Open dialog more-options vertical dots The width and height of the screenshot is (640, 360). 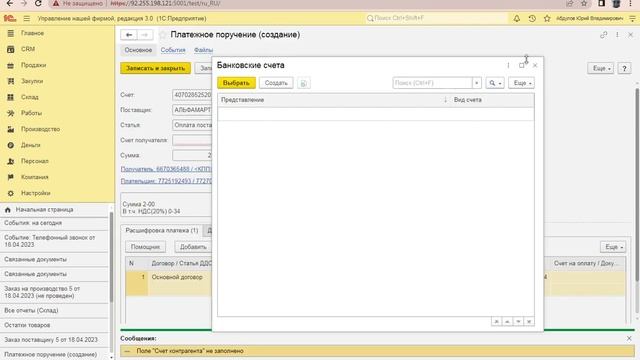point(508,65)
